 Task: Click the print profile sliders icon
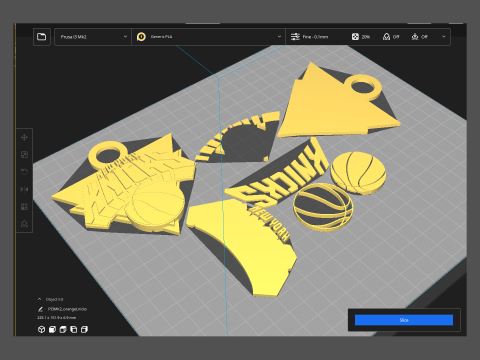coord(295,37)
